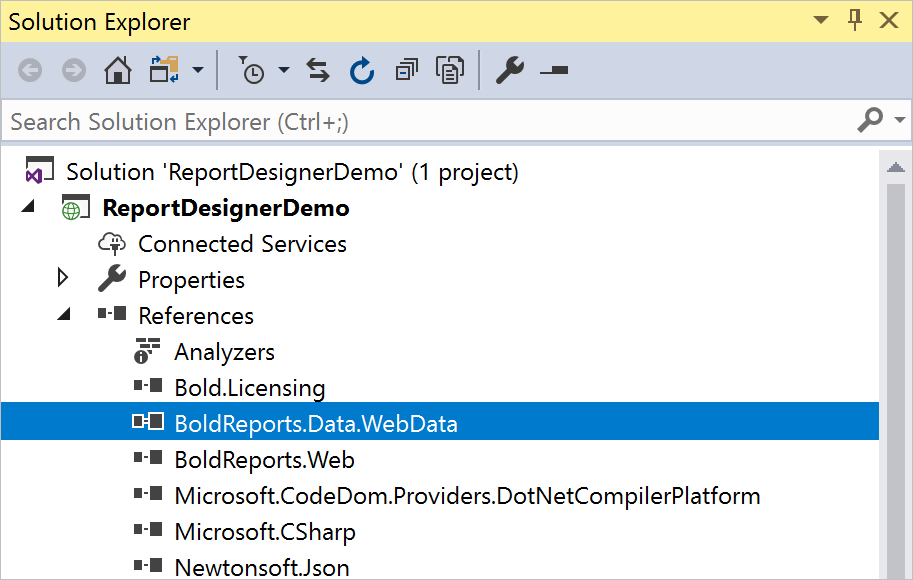913x580 pixels.
Task: Click the Pending Changes Filter clock icon
Action: click(x=252, y=70)
